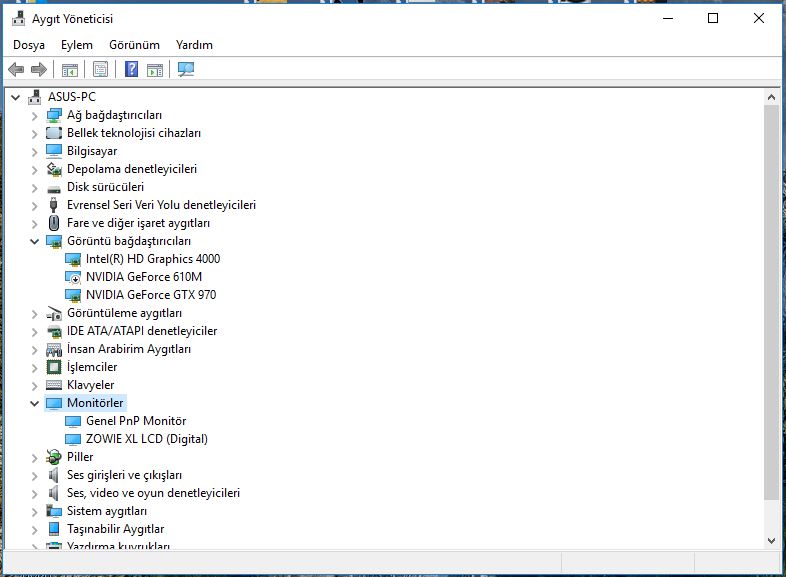Click the Sistem aygıtları icon

click(x=54, y=511)
